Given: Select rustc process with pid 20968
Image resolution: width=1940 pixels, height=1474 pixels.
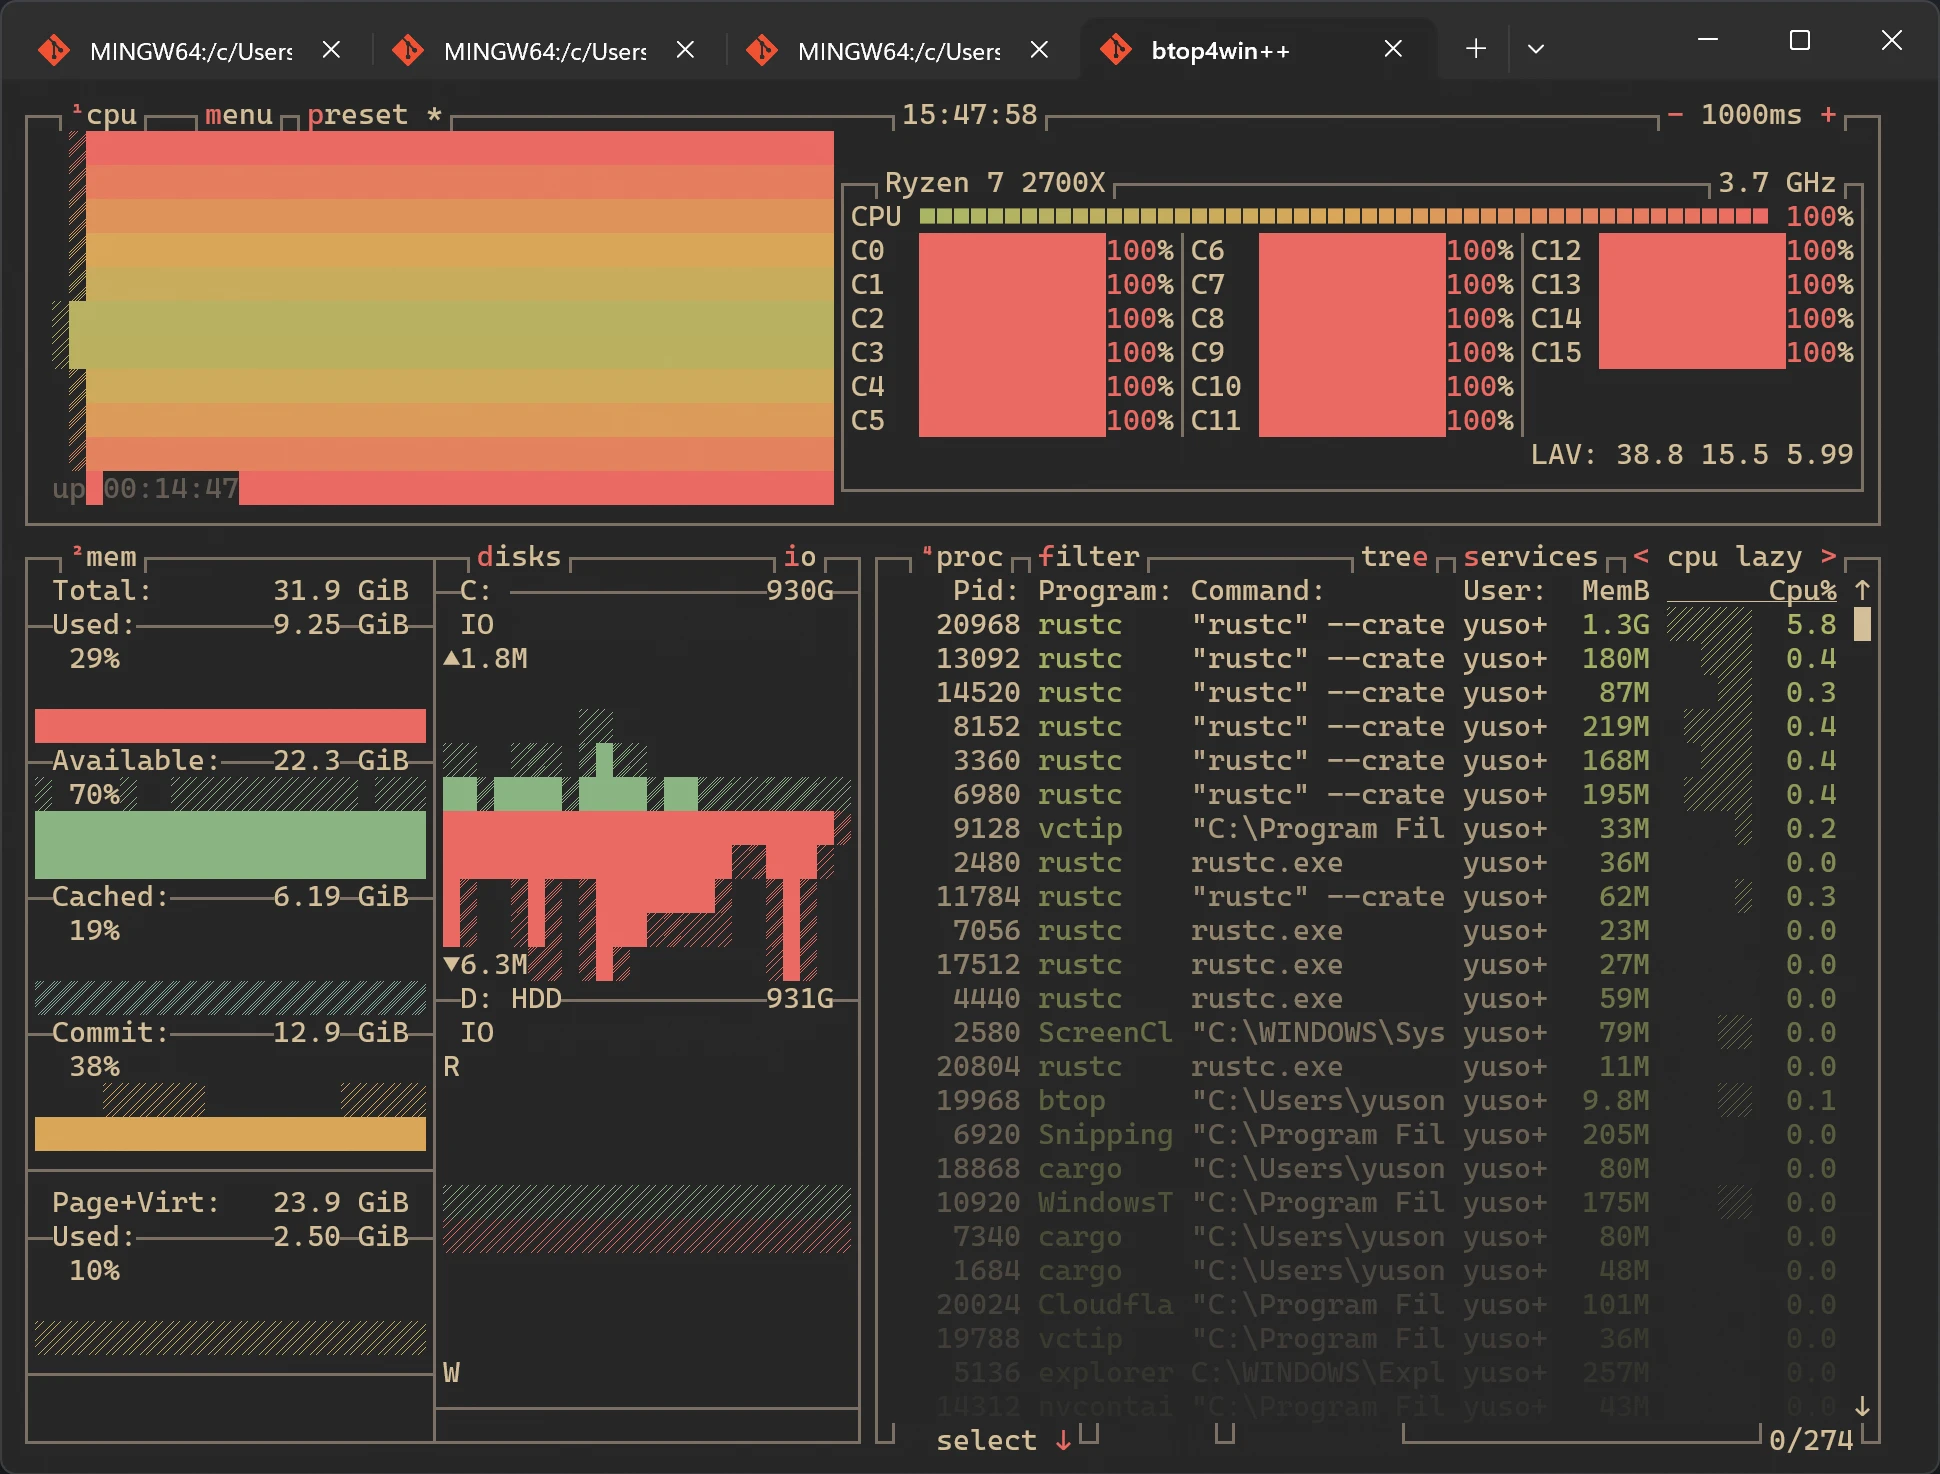Looking at the screenshot, I should point(1079,625).
